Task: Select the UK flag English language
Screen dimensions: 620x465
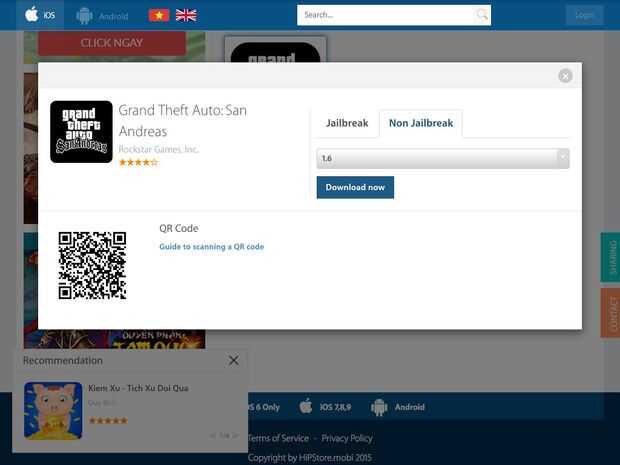Action: (186, 15)
